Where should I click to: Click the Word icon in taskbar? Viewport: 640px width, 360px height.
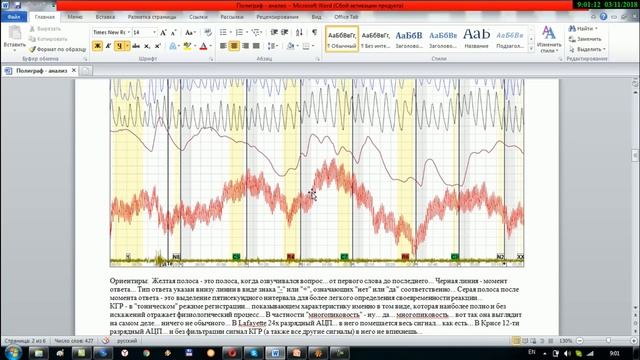[276, 353]
